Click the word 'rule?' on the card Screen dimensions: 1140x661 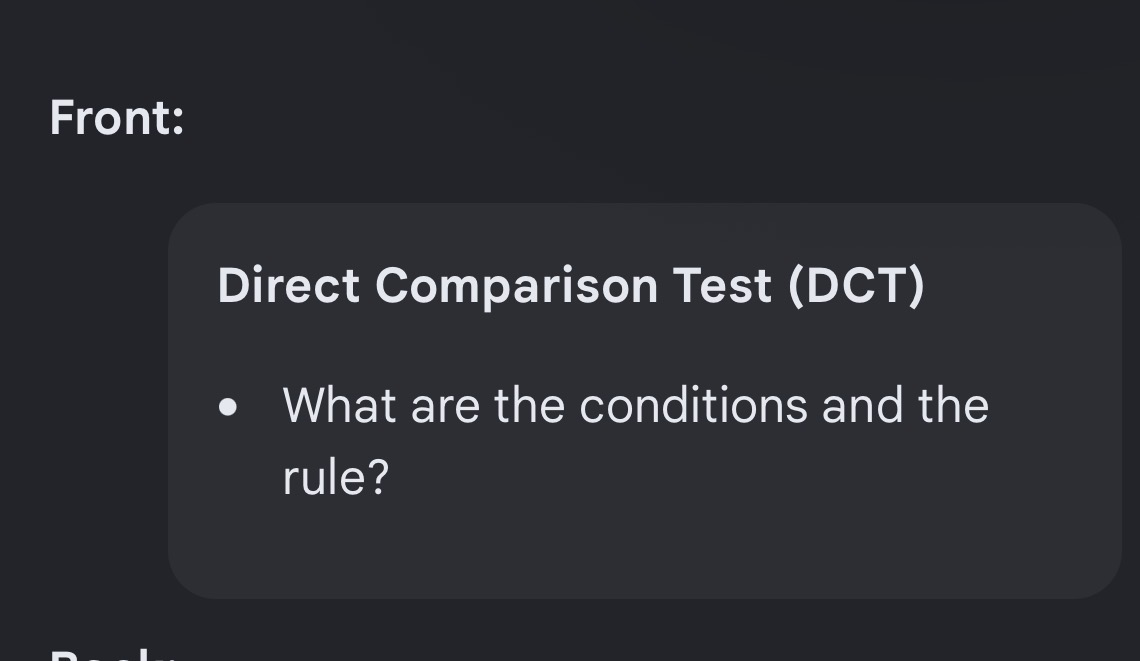point(336,478)
